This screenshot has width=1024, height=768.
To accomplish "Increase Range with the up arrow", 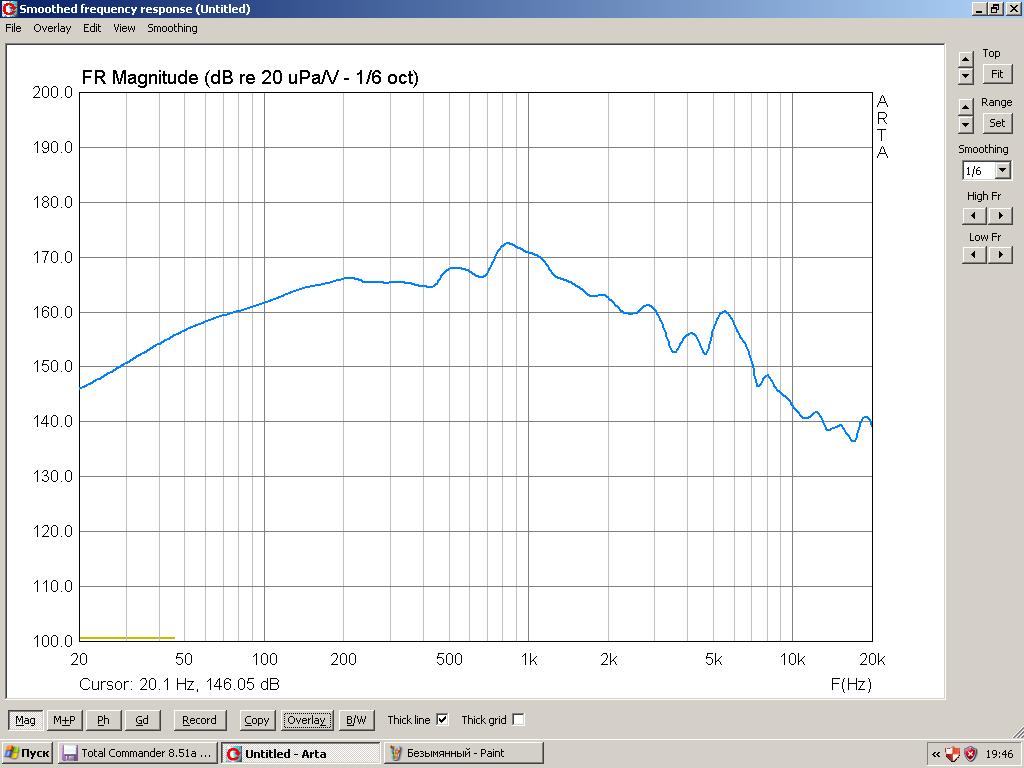I will coord(966,107).
